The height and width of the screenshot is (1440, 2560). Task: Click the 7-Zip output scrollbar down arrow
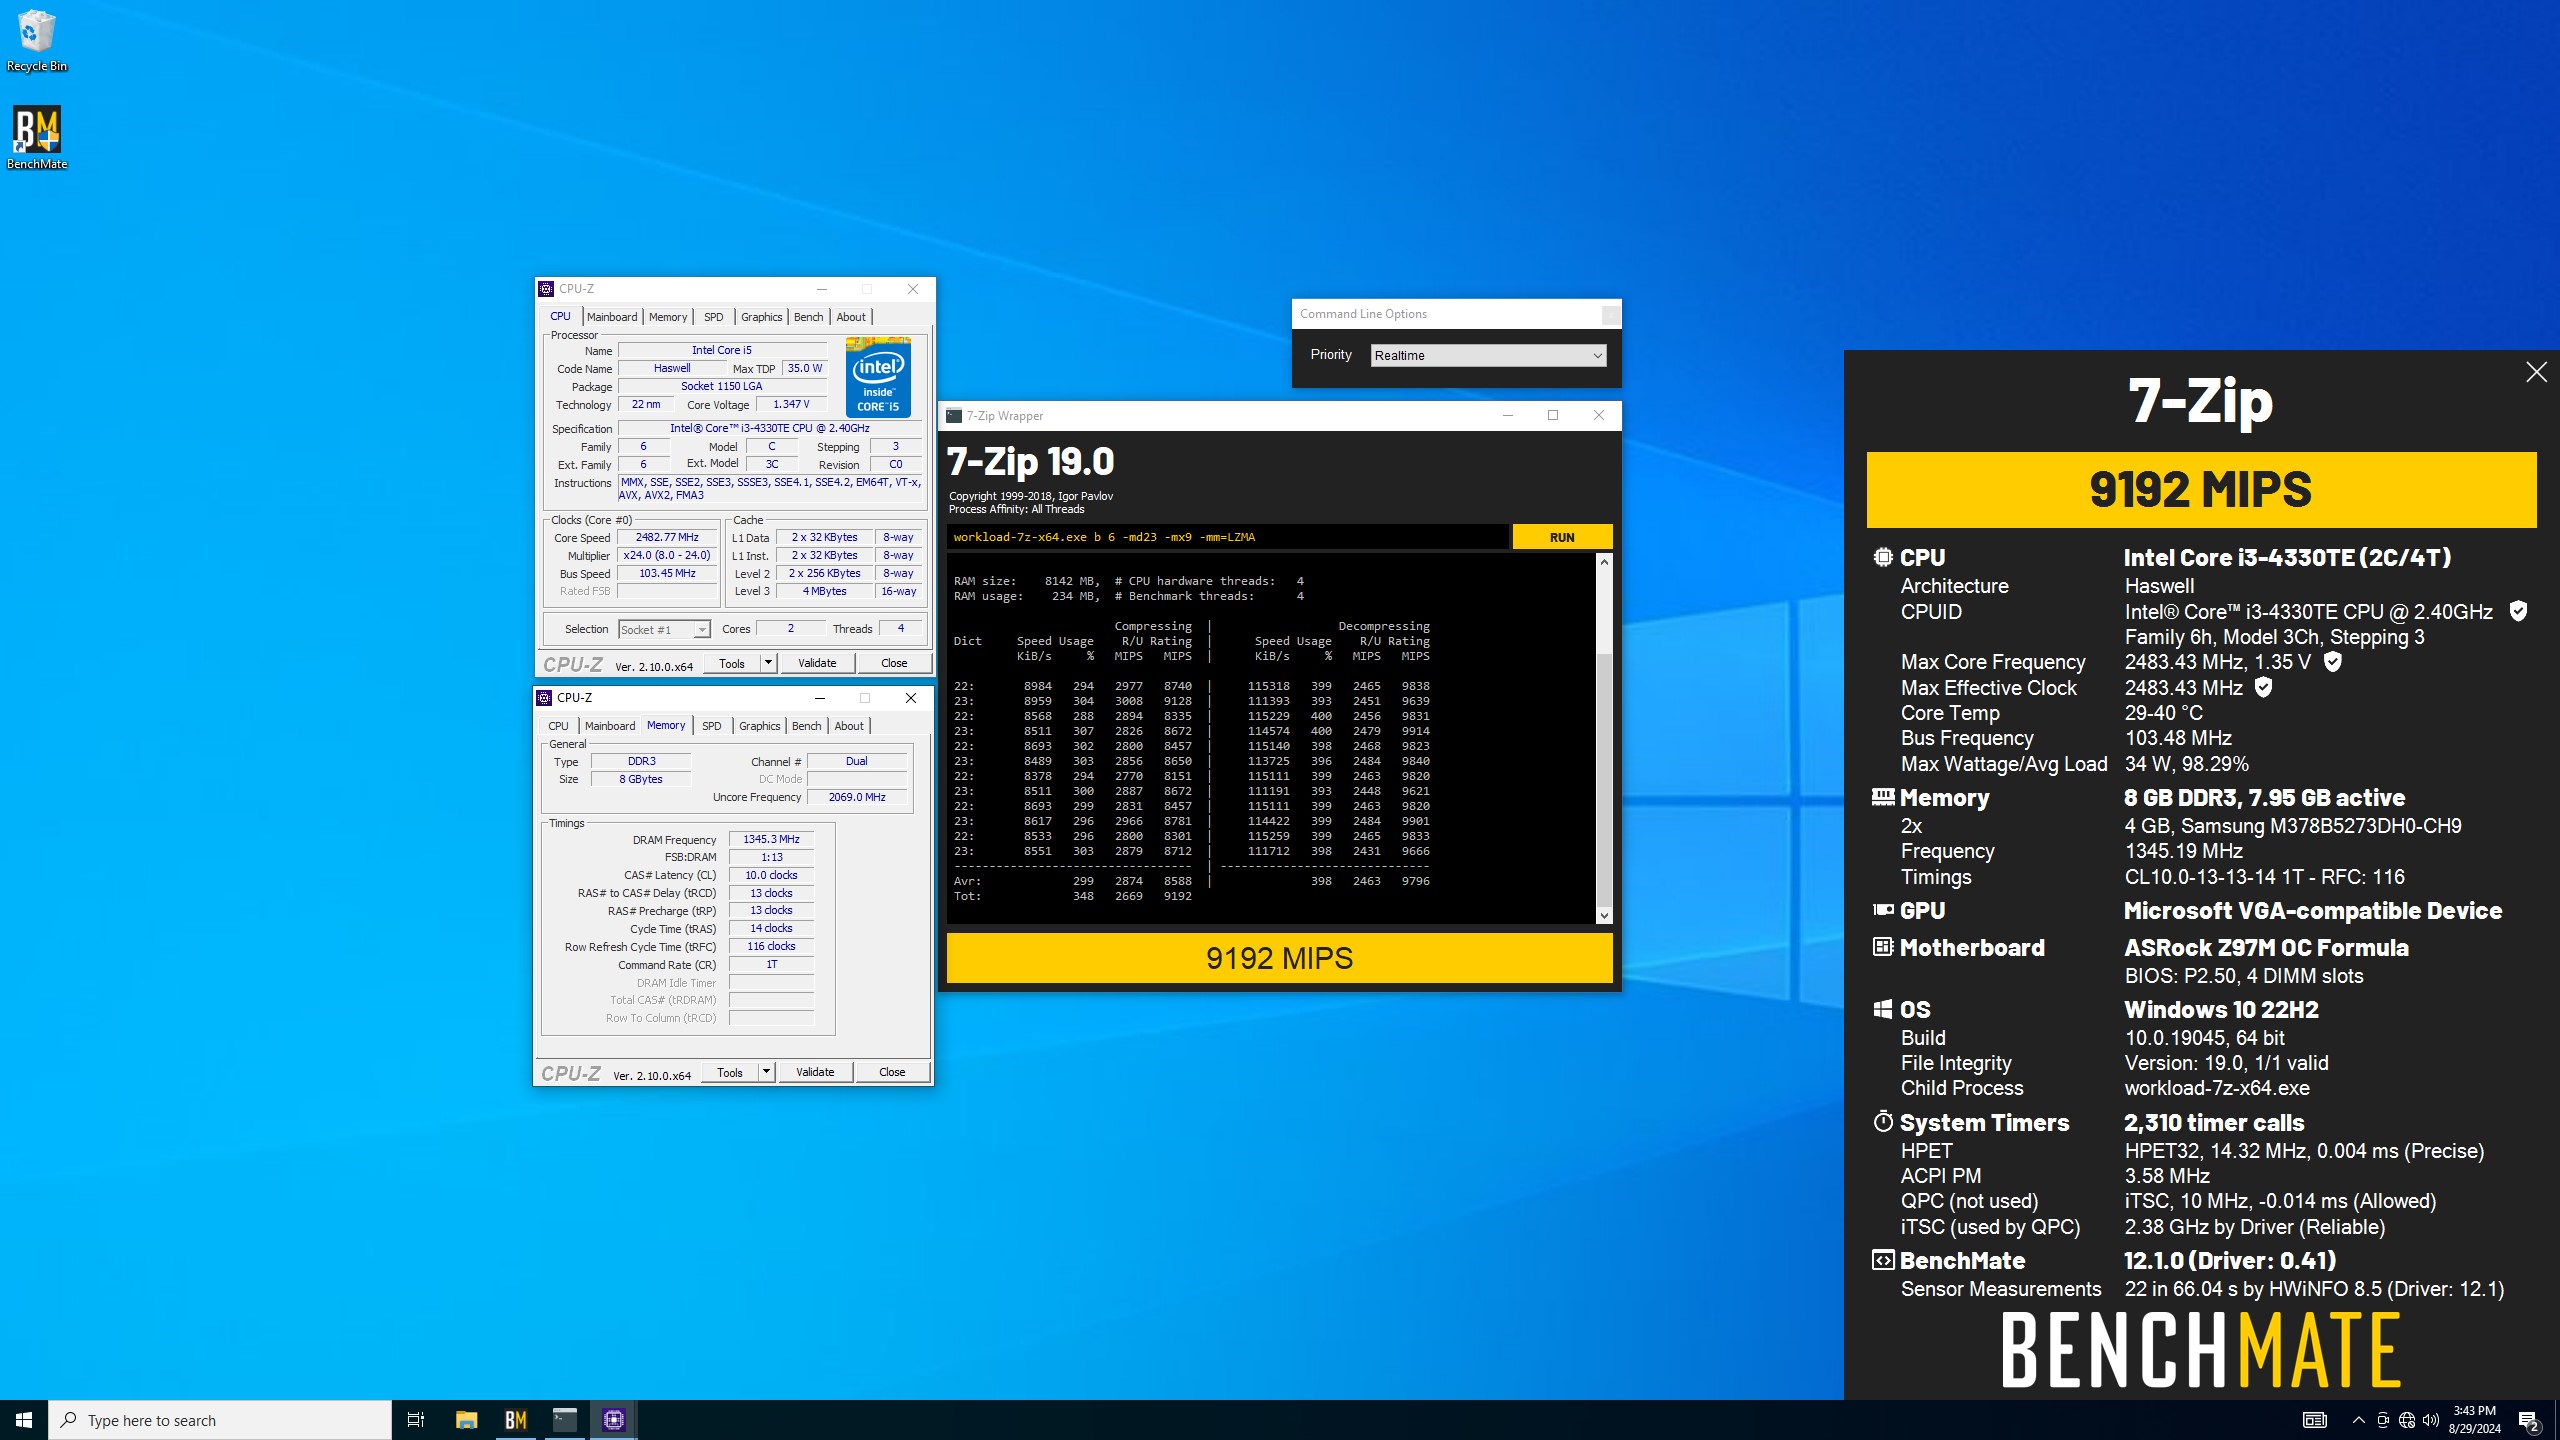(x=1604, y=916)
